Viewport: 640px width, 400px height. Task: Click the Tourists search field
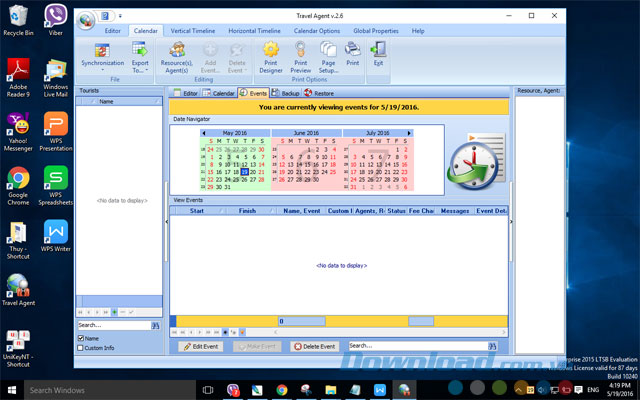pos(113,325)
